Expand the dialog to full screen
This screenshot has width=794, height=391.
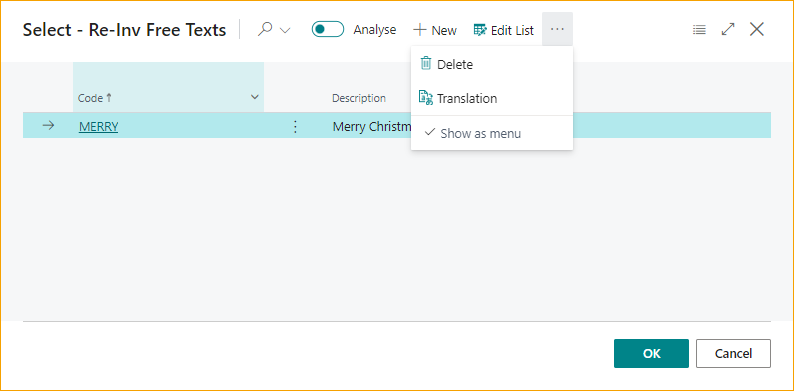point(728,29)
